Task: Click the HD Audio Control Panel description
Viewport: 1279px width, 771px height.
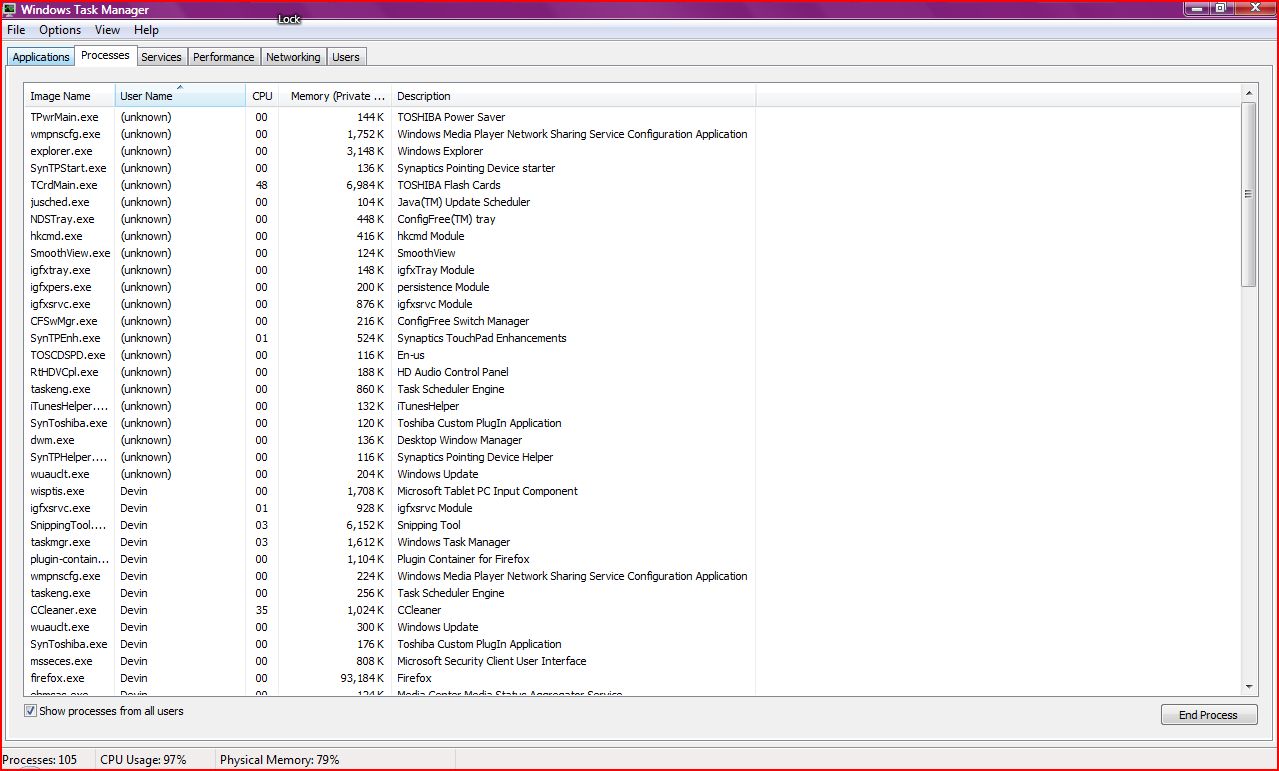Action: pos(453,372)
